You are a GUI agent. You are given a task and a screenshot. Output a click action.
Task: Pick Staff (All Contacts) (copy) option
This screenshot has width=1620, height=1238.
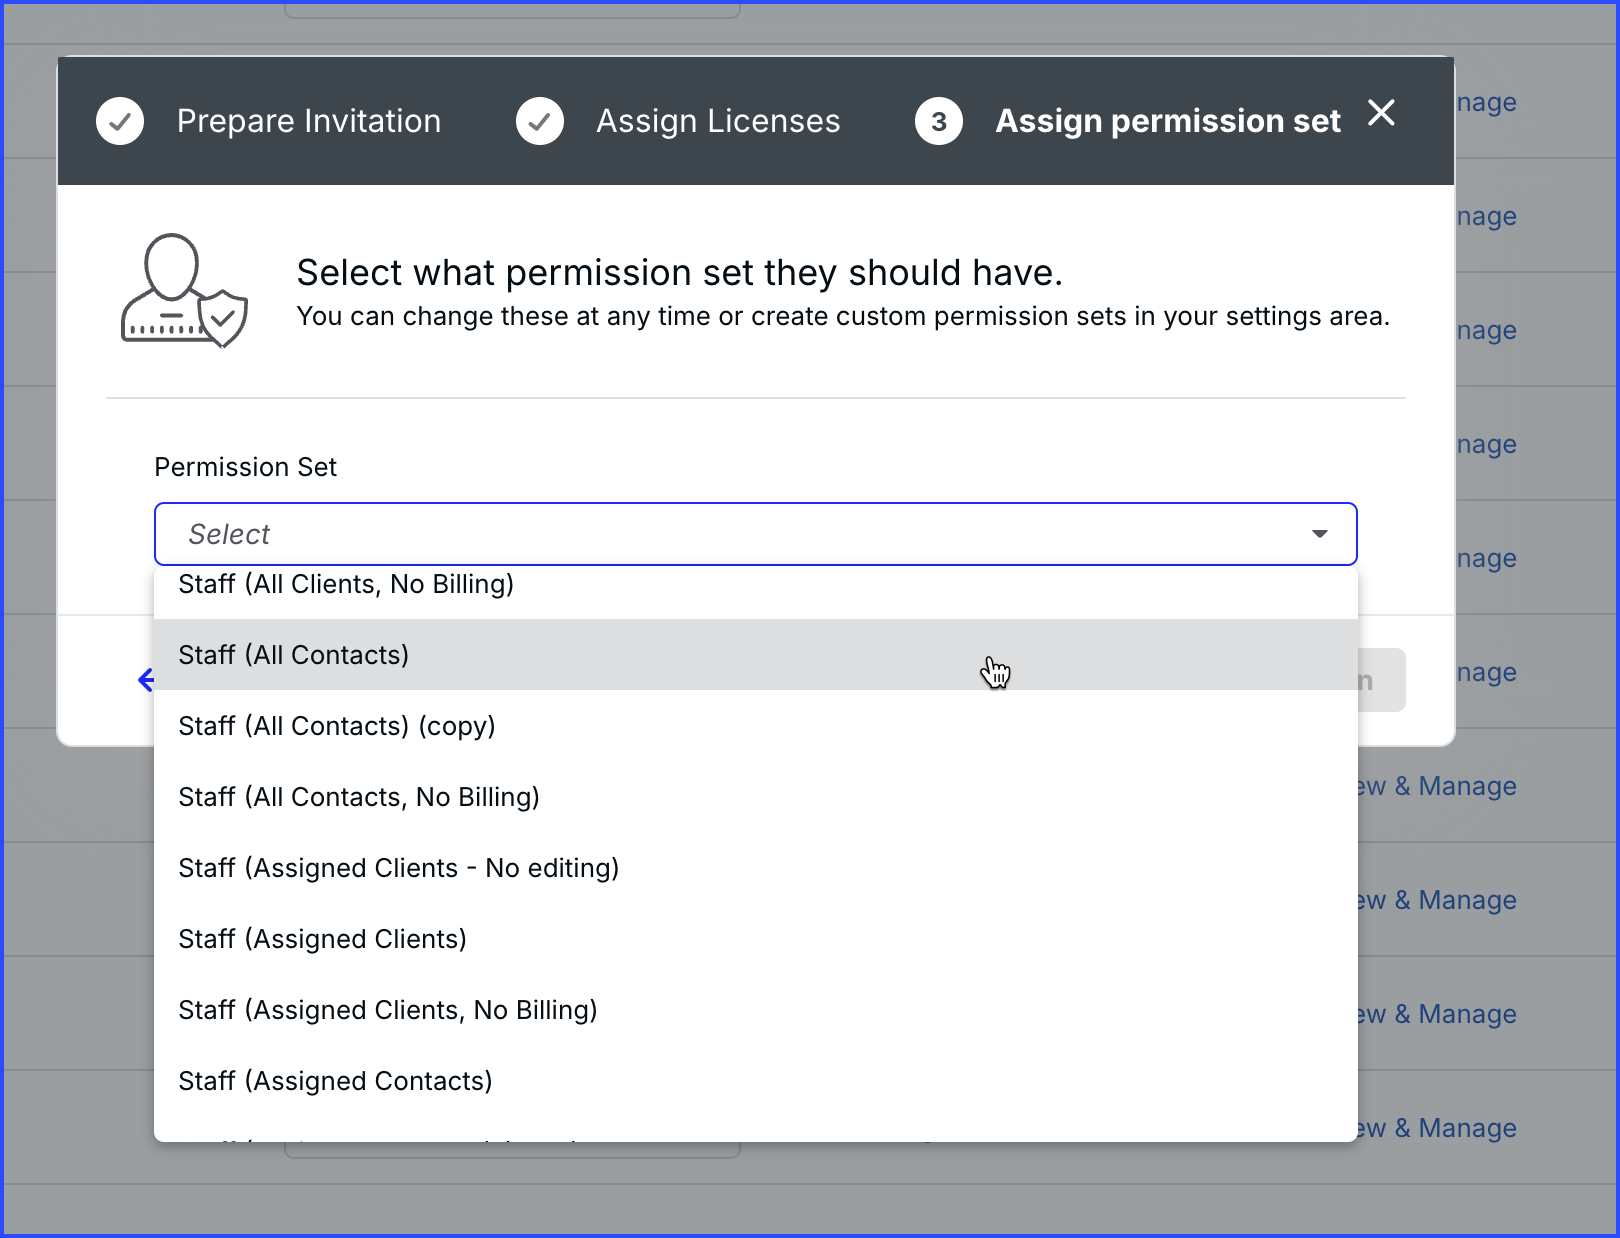pyautogui.click(x=337, y=726)
